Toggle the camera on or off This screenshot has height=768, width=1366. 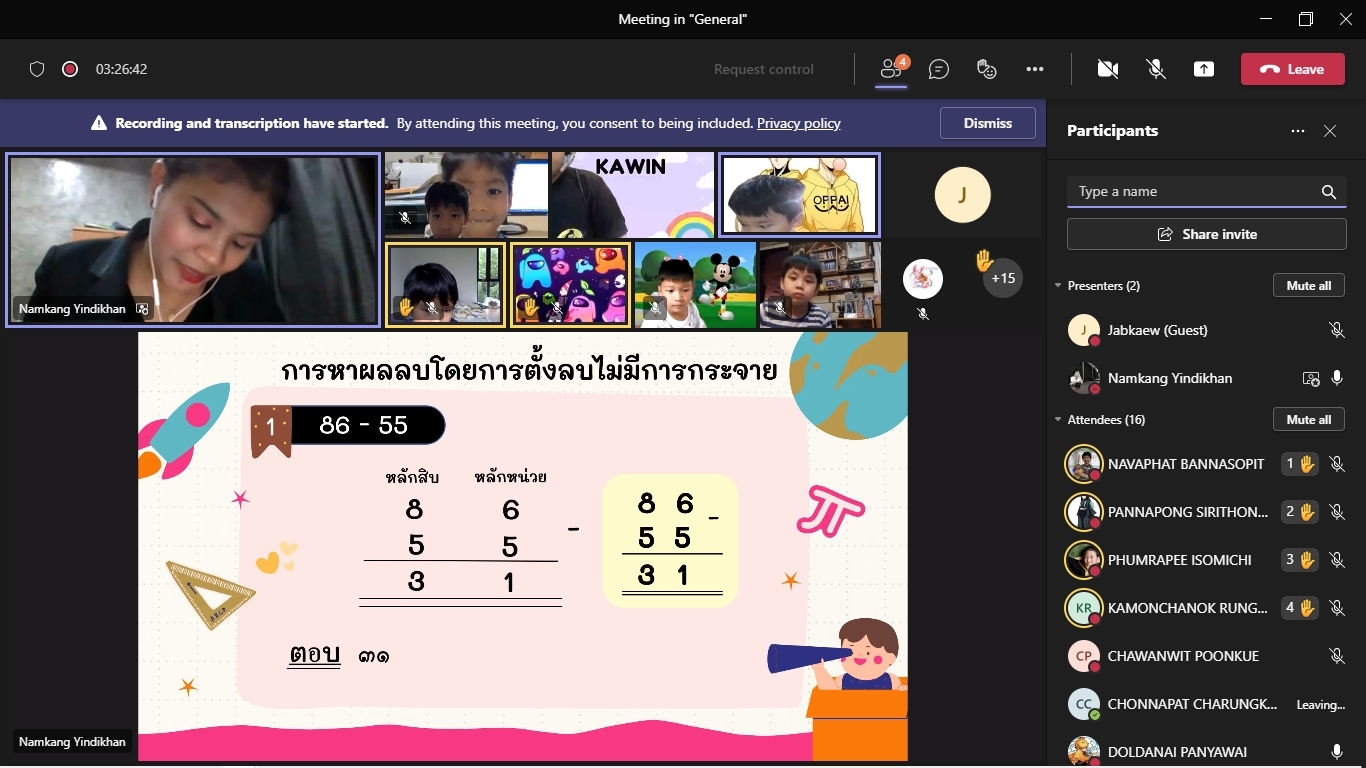[x=1107, y=69]
